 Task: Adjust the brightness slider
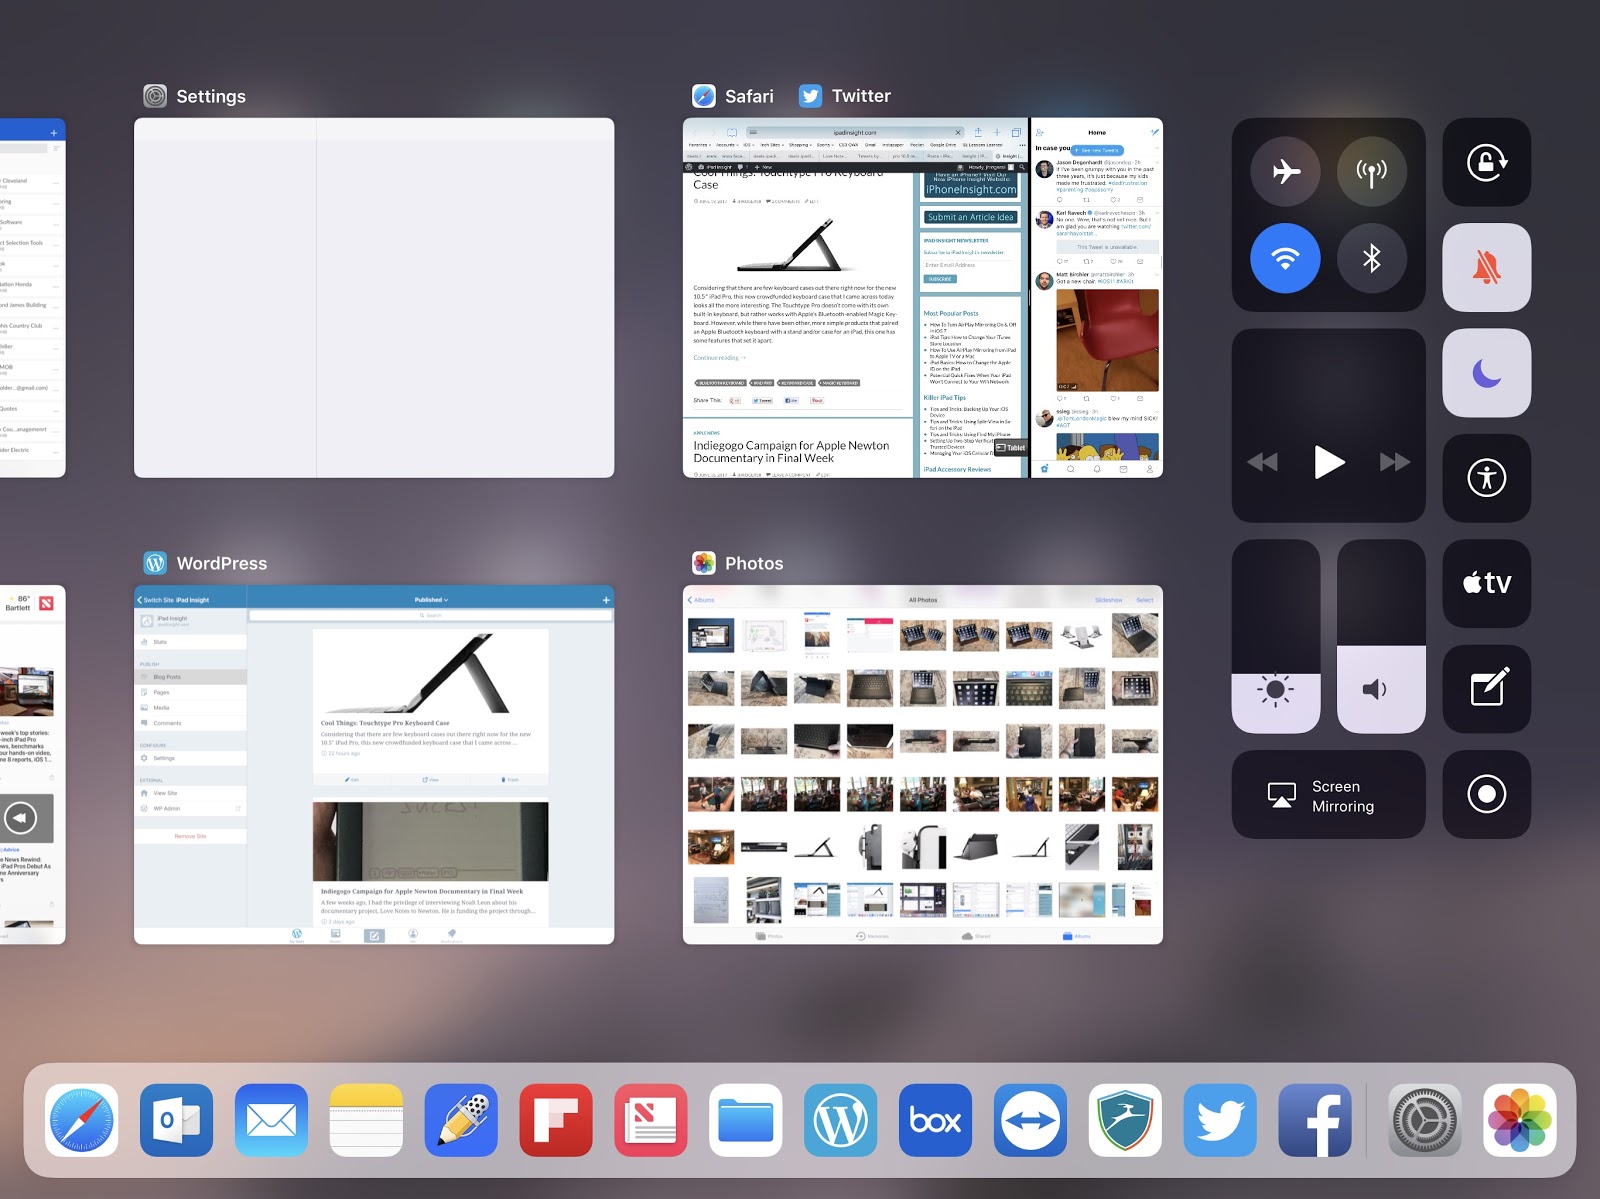pyautogui.click(x=1276, y=637)
